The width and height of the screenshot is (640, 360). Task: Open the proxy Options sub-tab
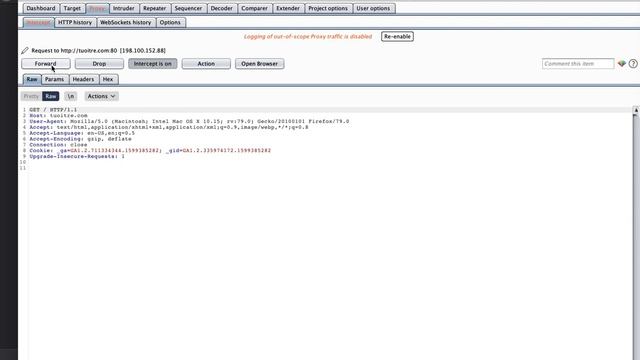click(x=170, y=22)
